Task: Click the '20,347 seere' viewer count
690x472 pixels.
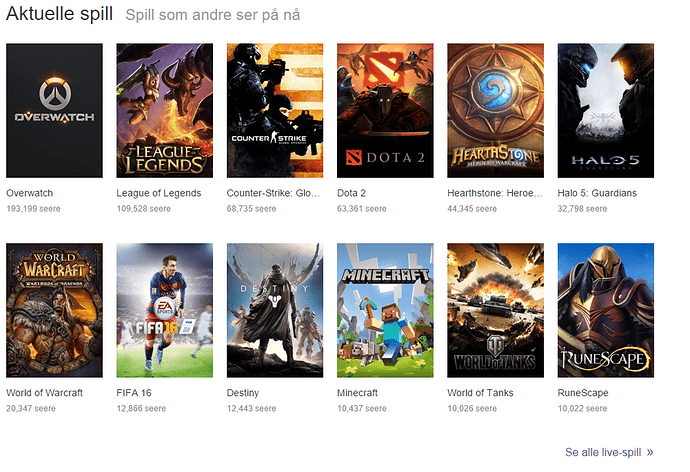Action: coord(31,409)
